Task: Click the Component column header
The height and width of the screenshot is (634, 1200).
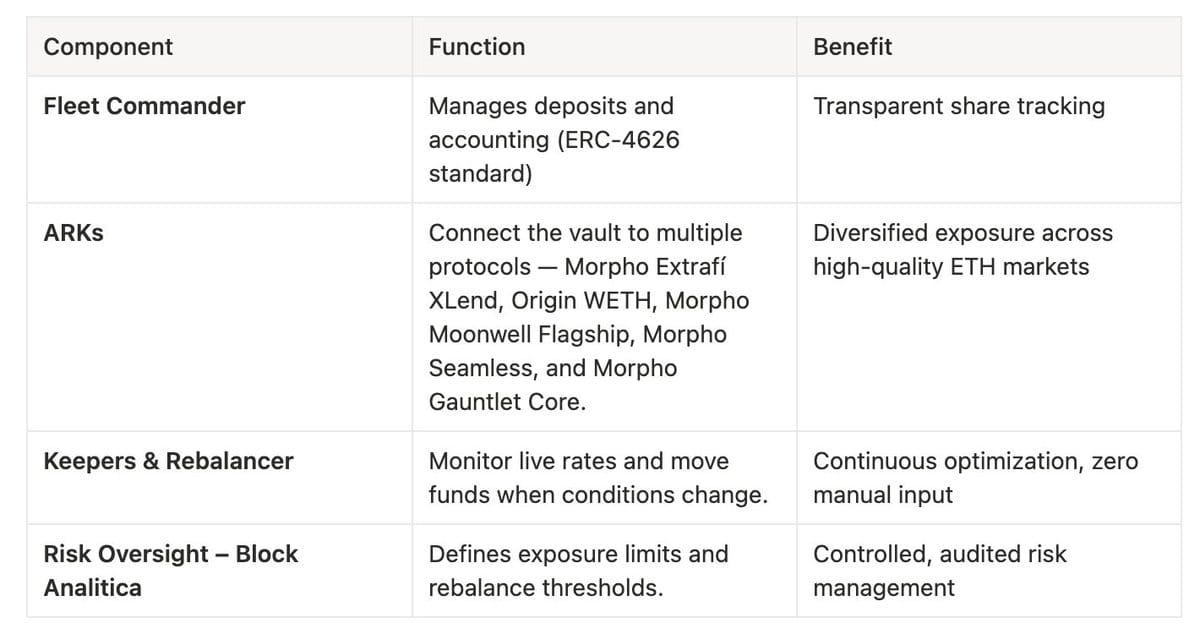Action: point(108,47)
